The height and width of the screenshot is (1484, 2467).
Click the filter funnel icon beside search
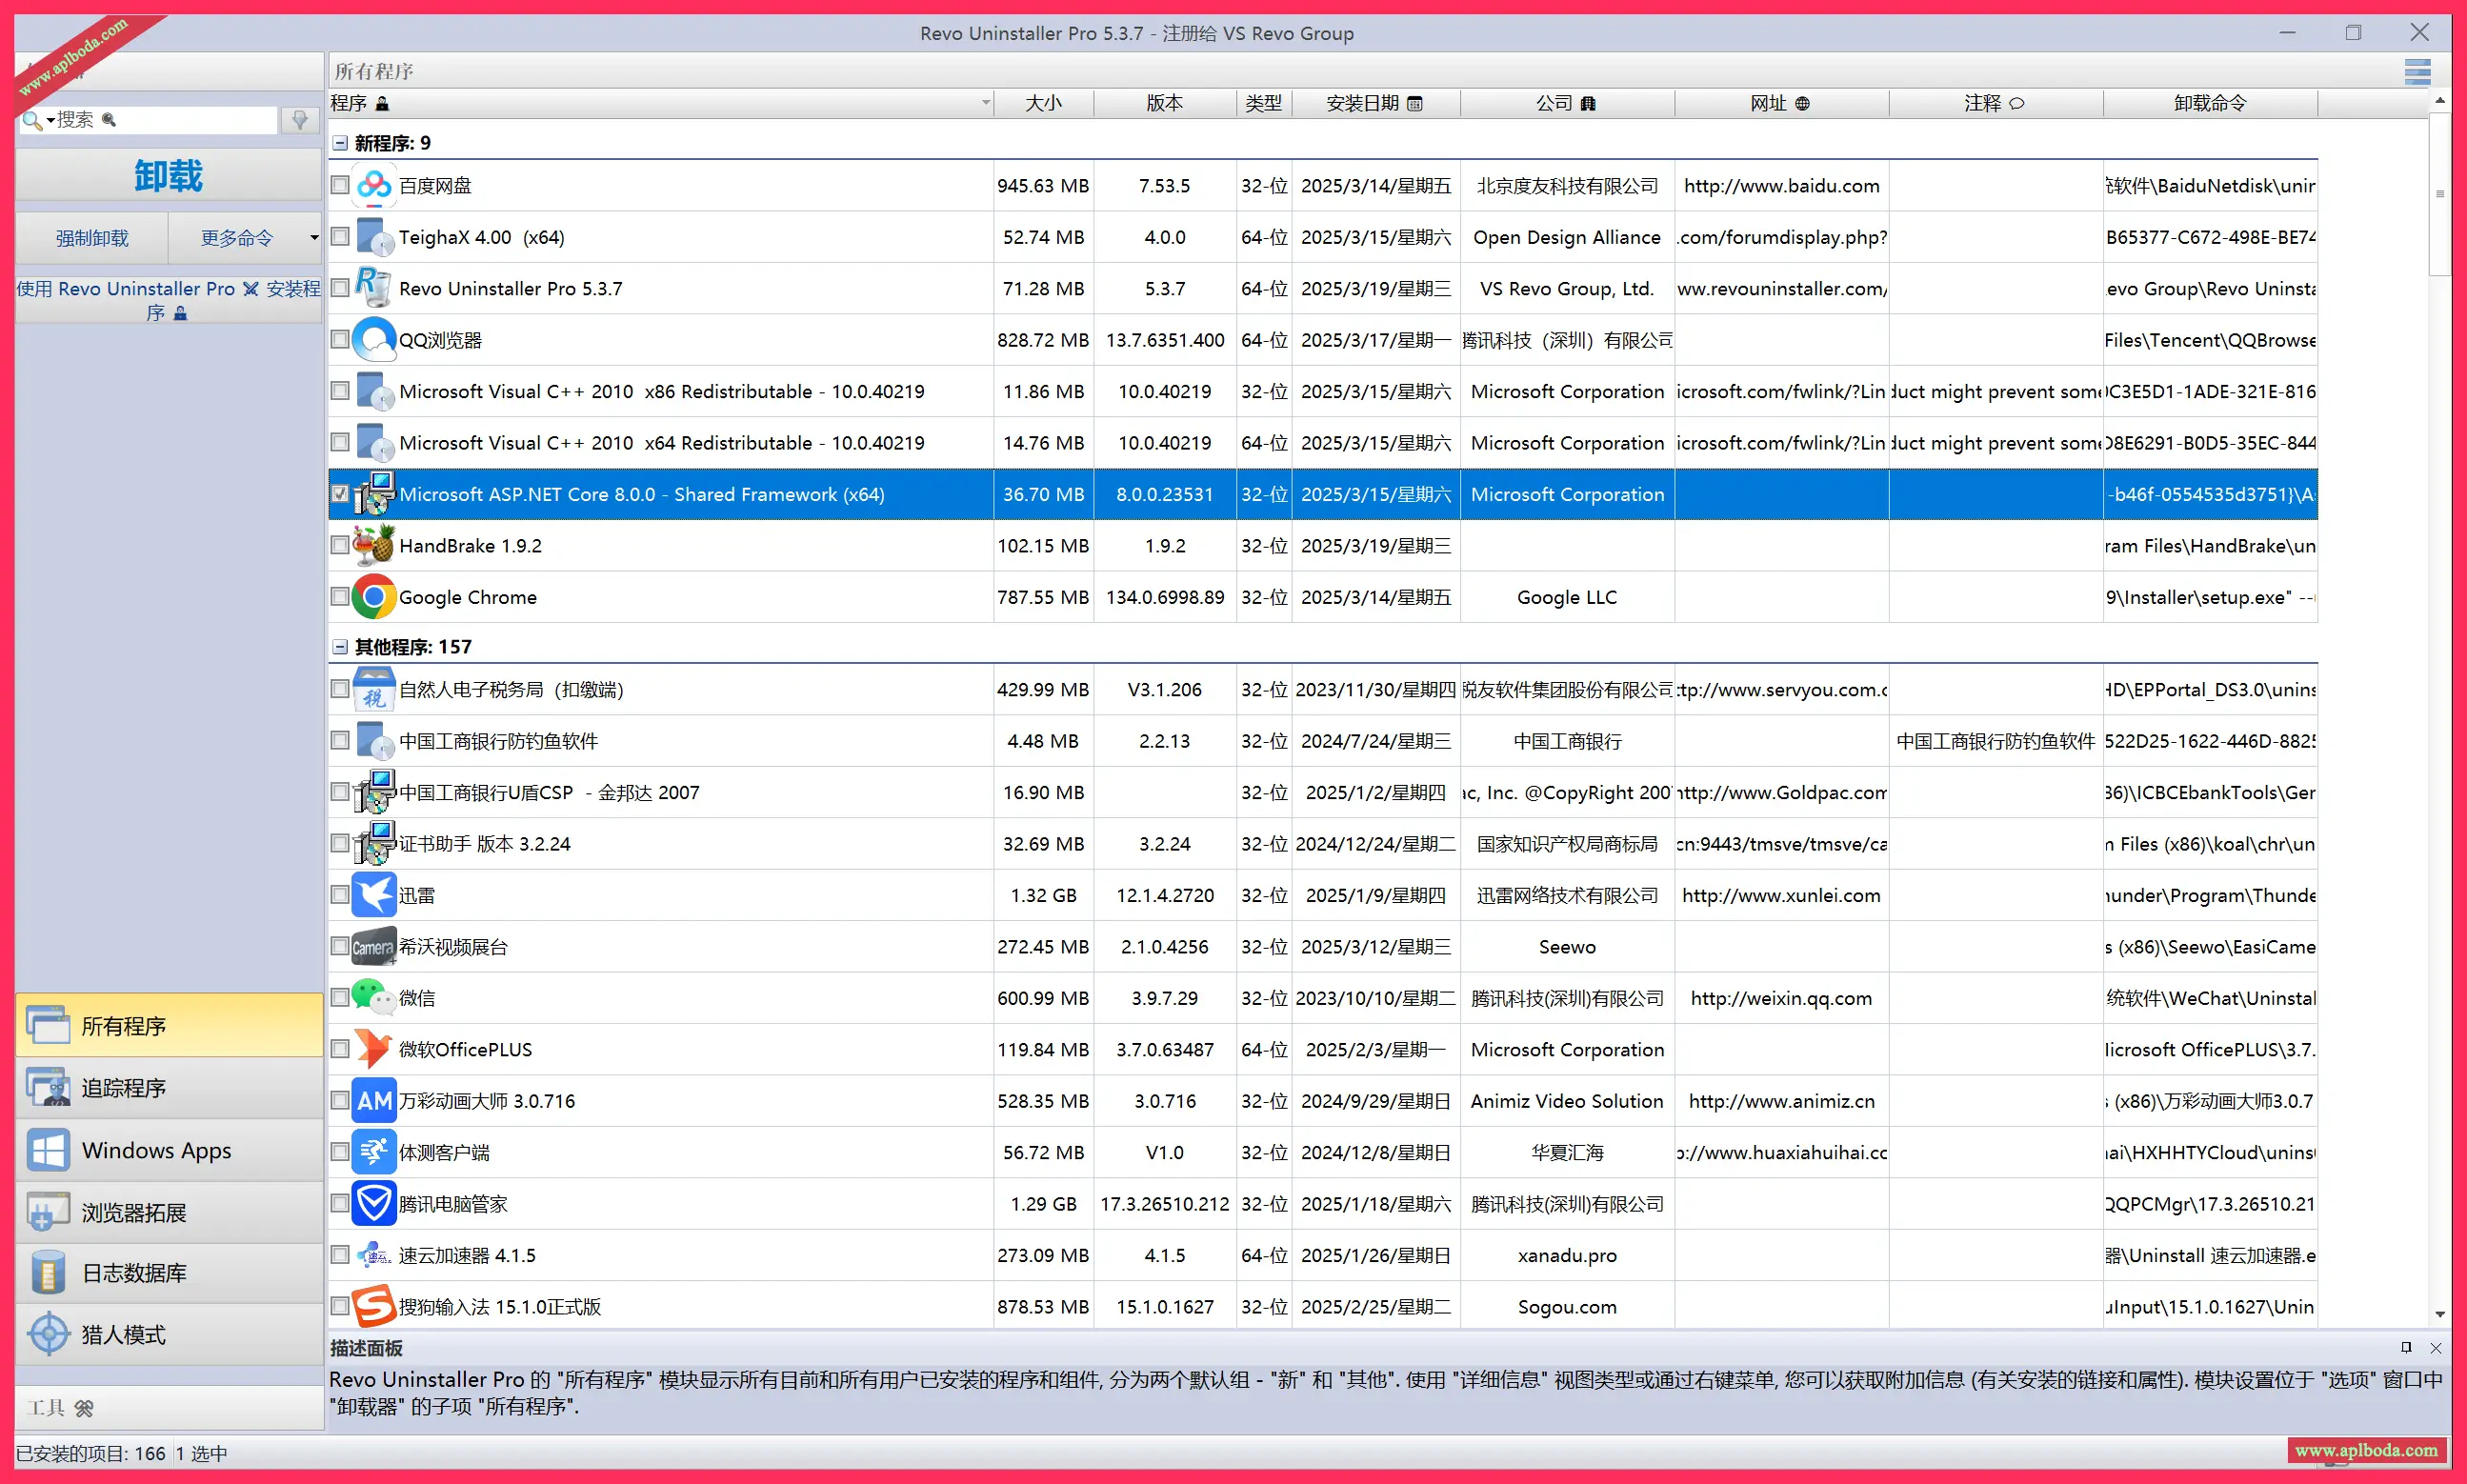299,120
